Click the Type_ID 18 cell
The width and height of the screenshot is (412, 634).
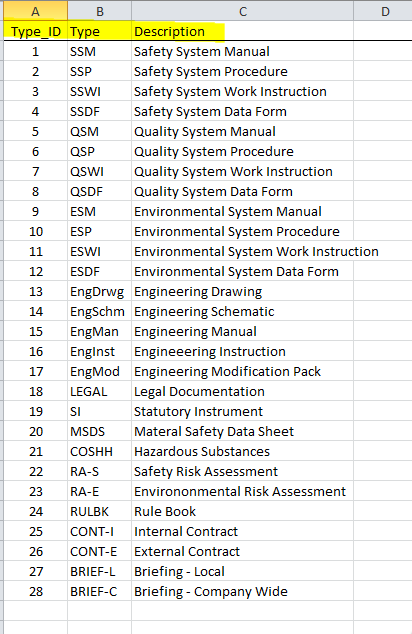pos(36,391)
